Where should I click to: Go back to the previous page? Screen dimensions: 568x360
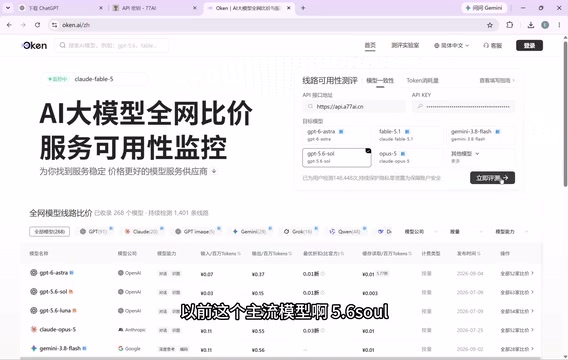coord(9,25)
